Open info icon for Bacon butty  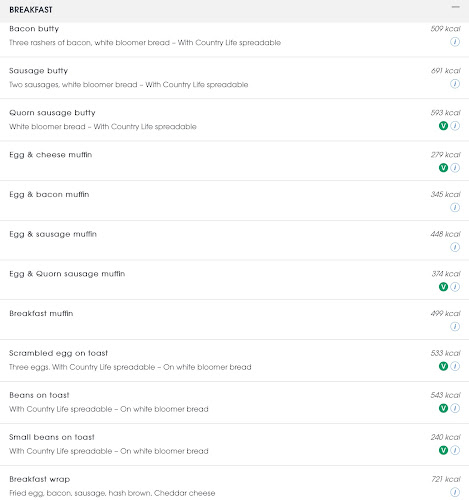pos(455,42)
